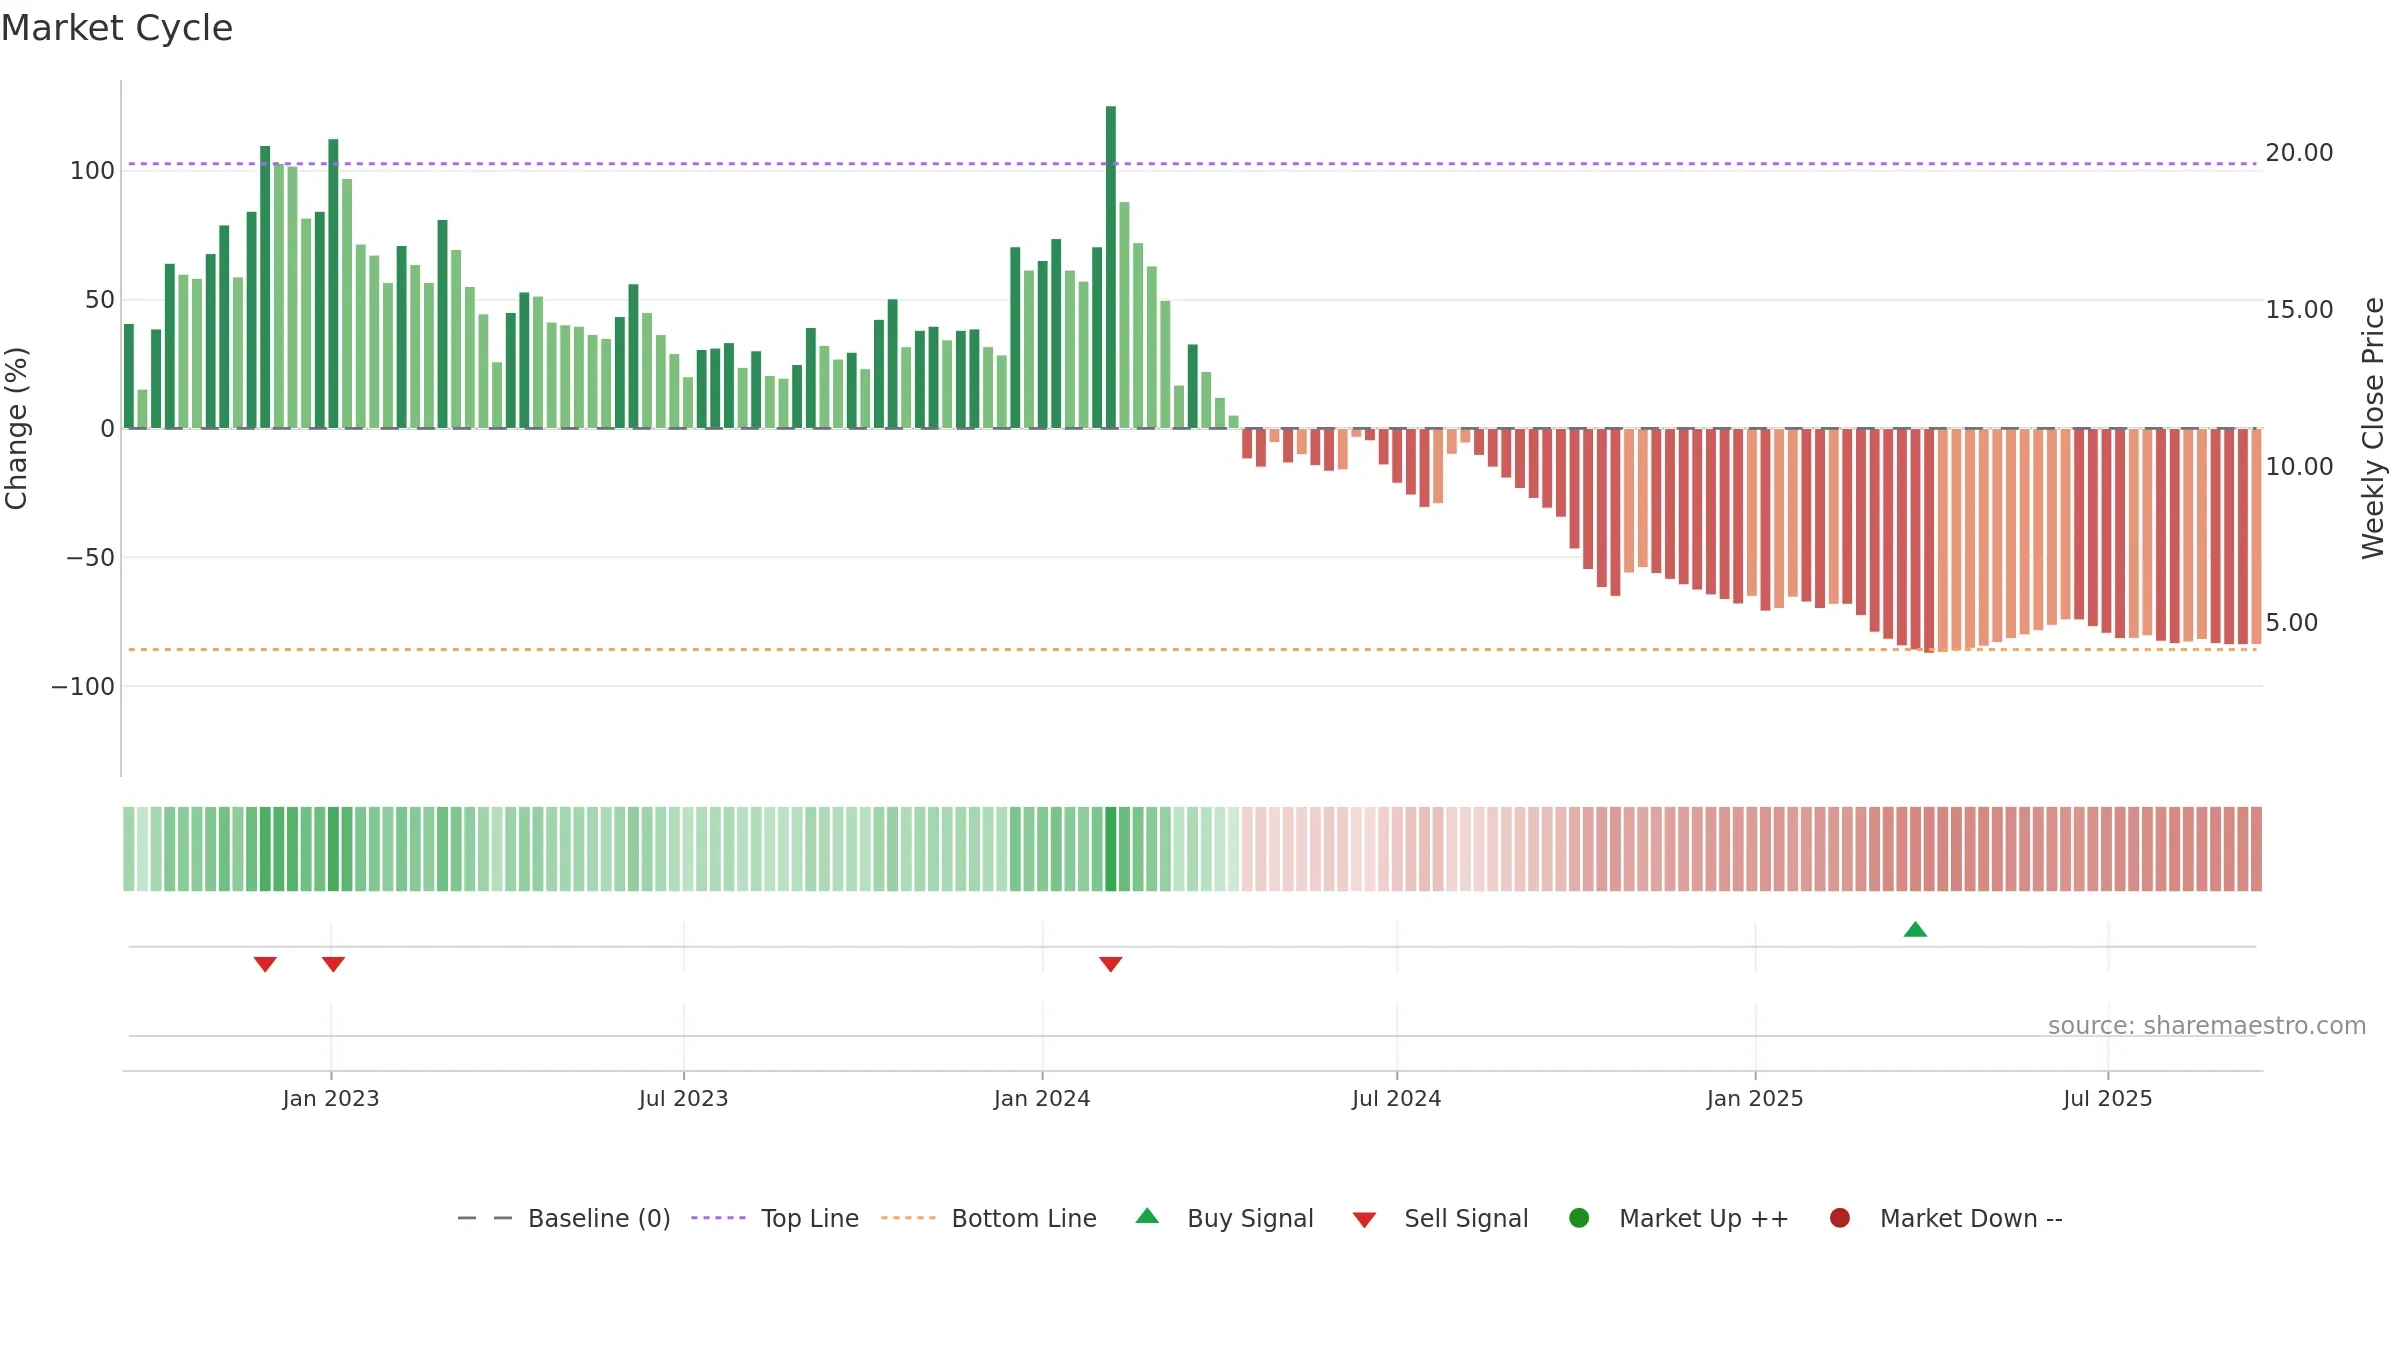The image size is (2400, 1350).
Task: Click the Jan 2024 x-axis label
Action: (x=1042, y=1099)
